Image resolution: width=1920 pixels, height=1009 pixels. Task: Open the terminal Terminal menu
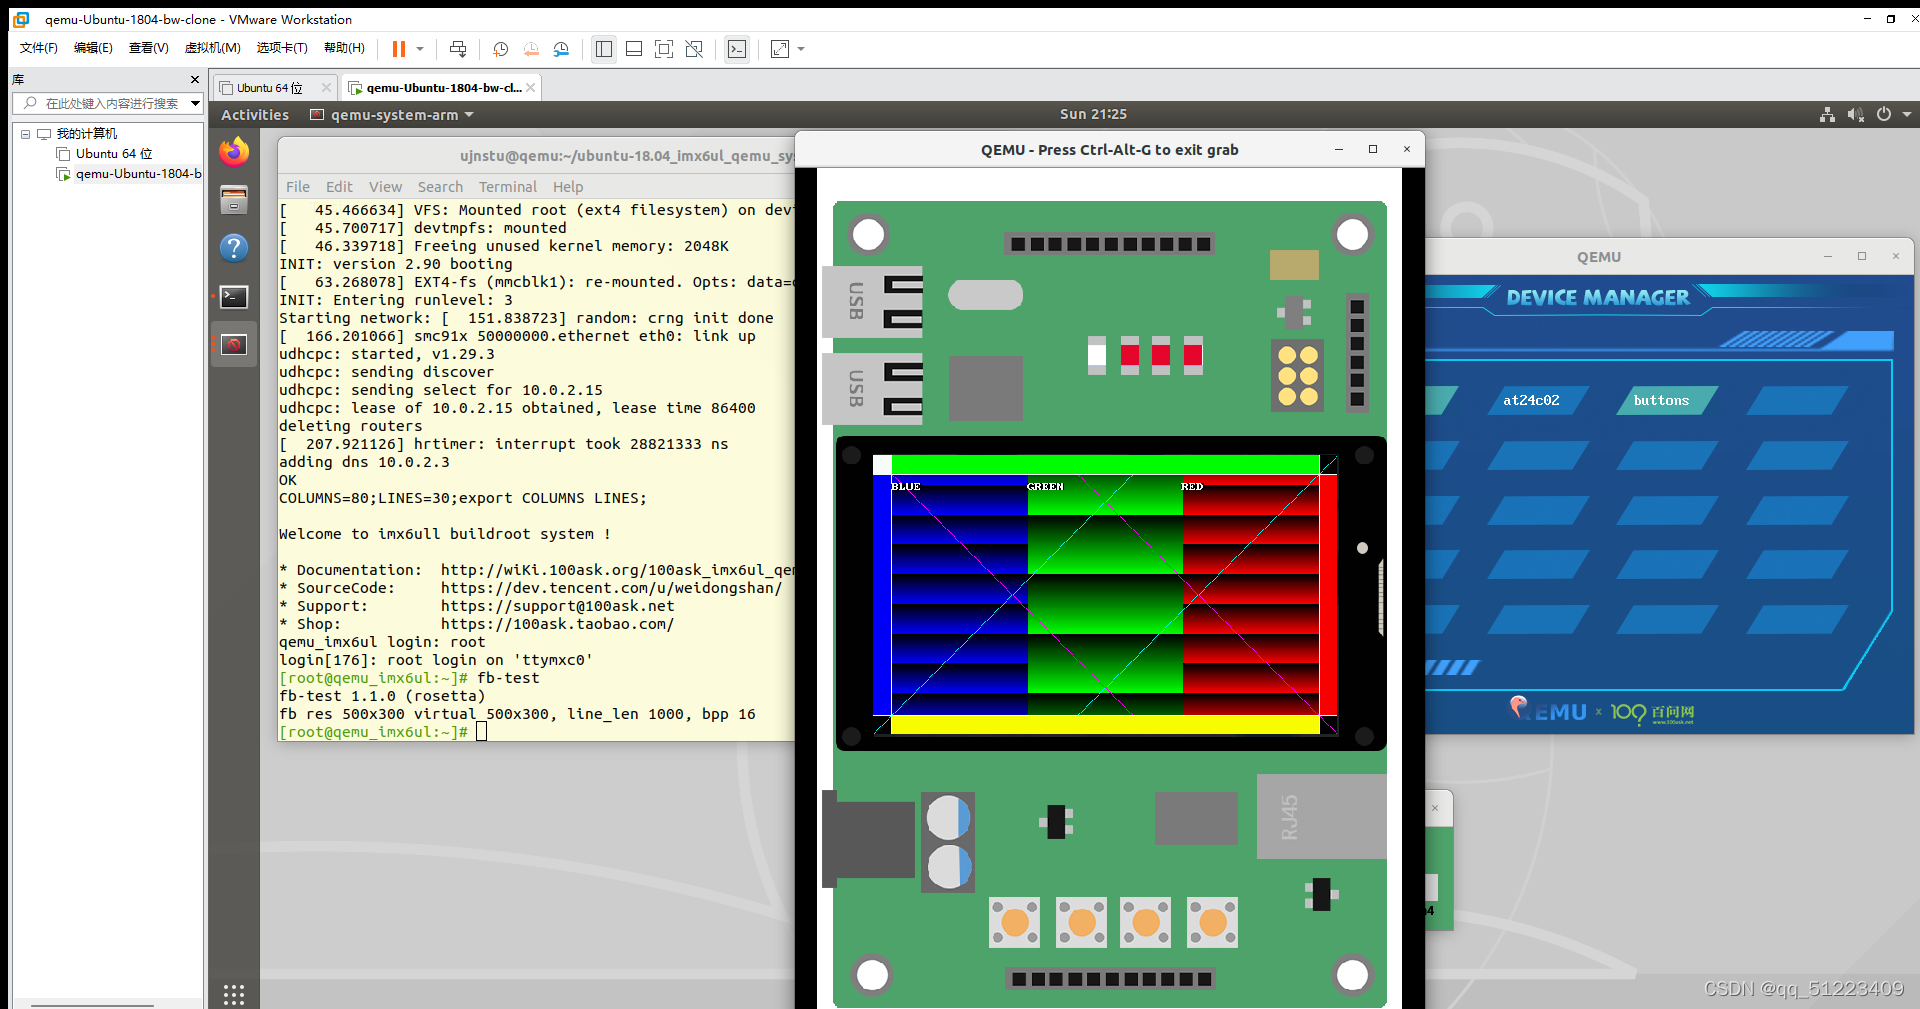(x=508, y=187)
